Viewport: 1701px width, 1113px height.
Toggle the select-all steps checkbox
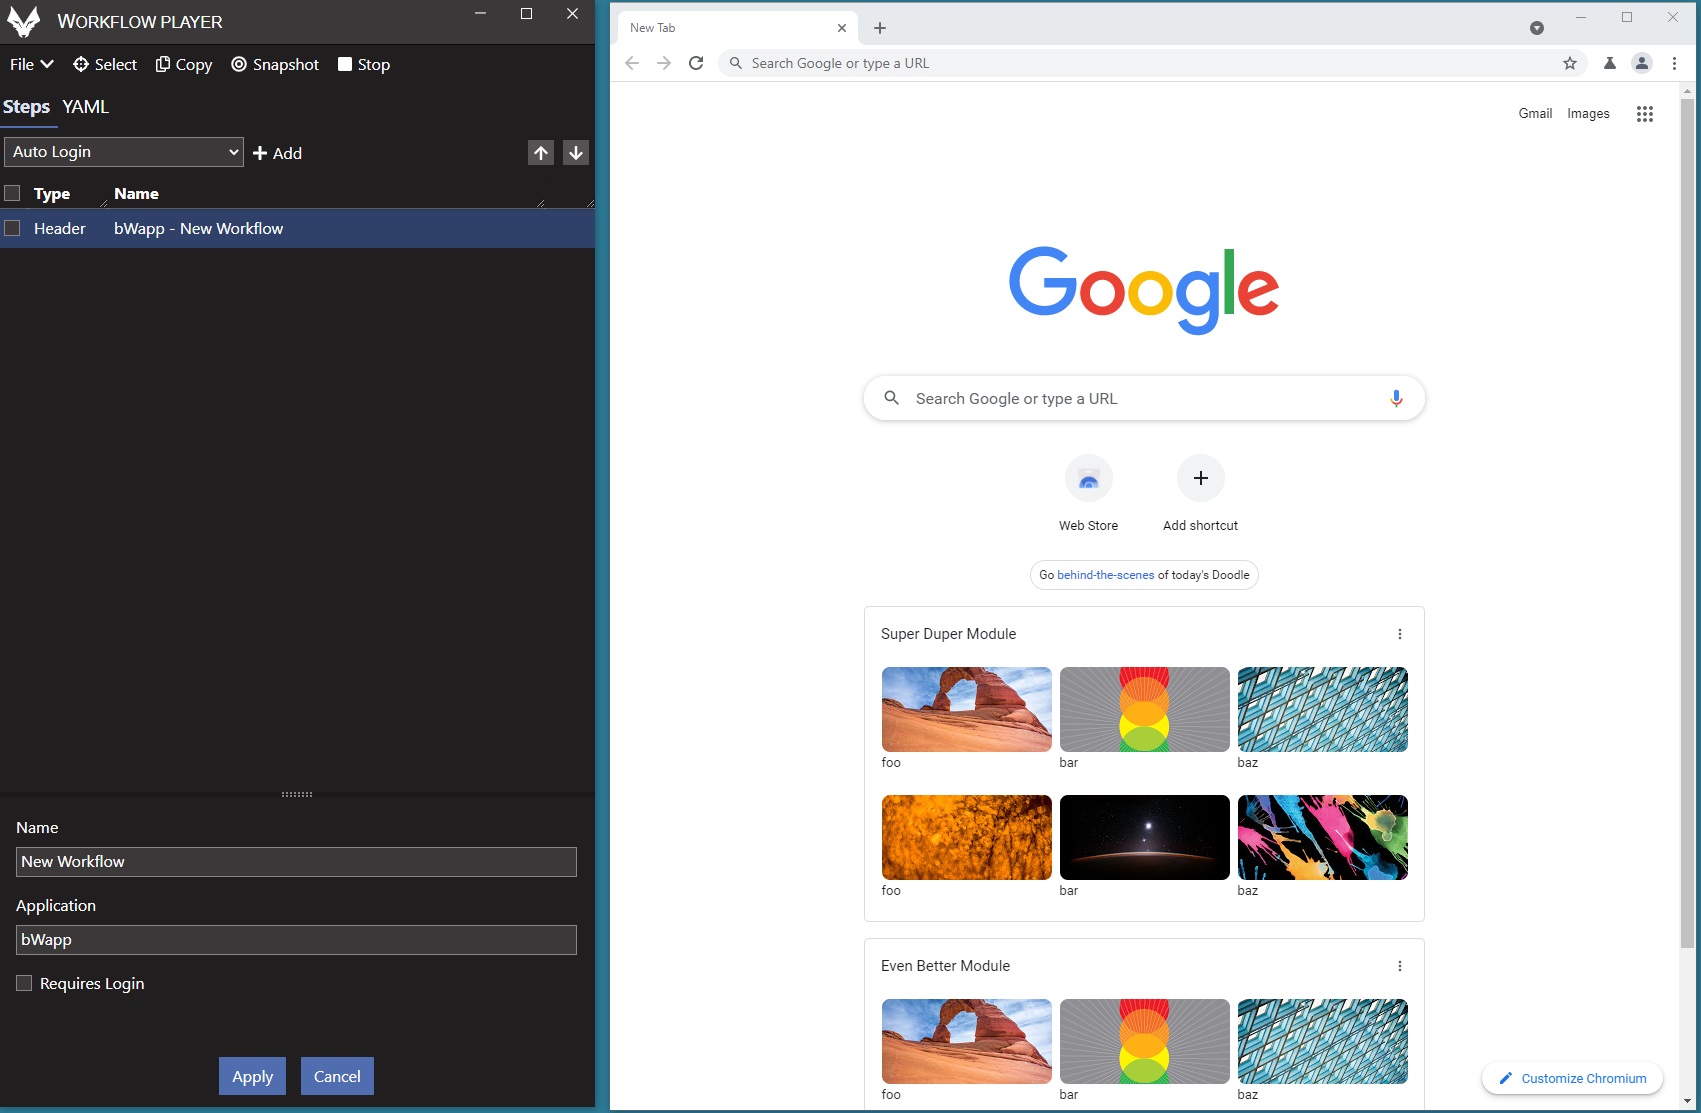12,193
